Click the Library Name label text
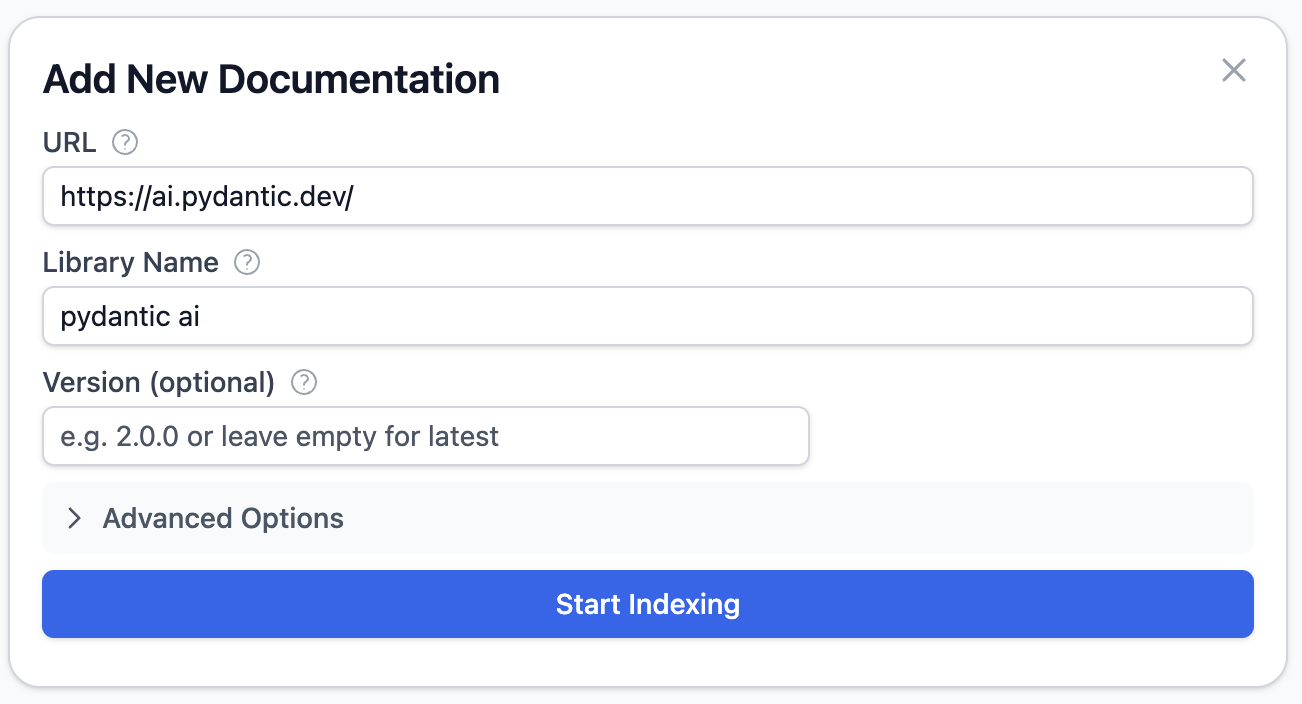This screenshot has height=704, width=1302. pos(130,263)
